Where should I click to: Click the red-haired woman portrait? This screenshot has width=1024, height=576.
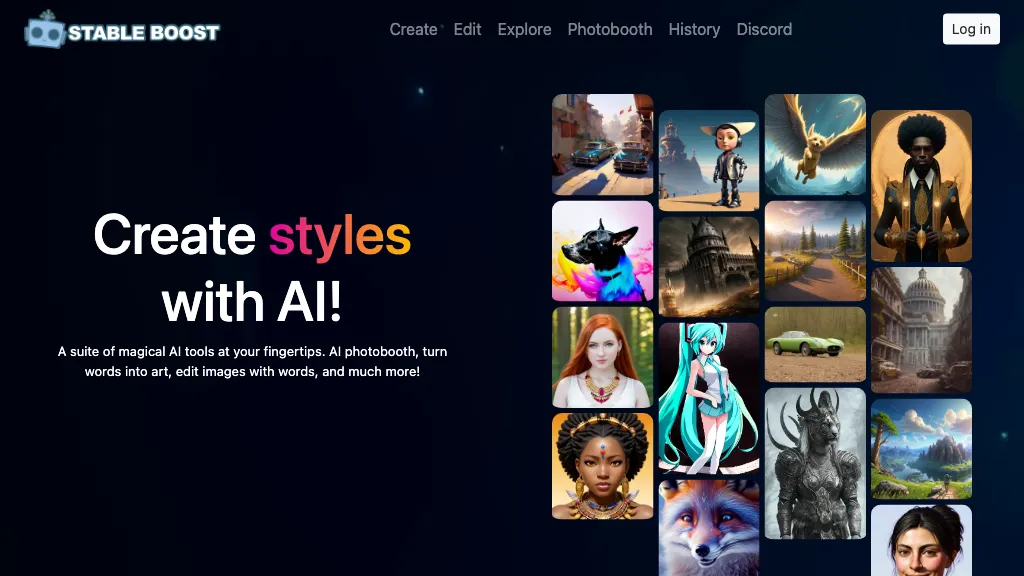(602, 357)
